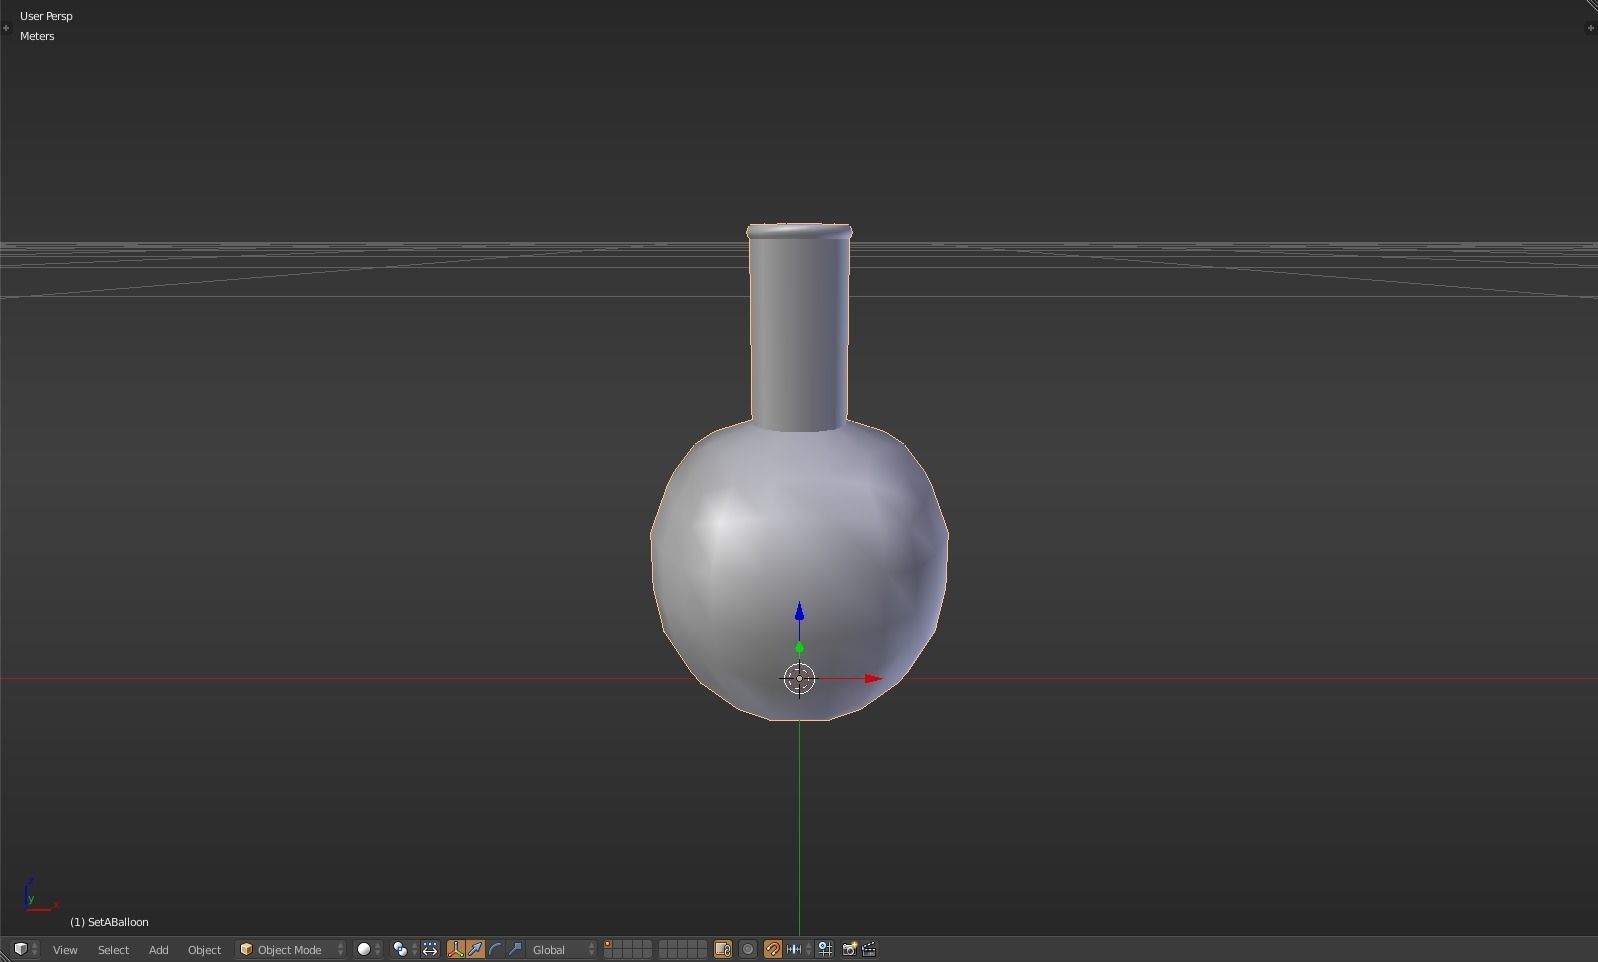Image resolution: width=1598 pixels, height=962 pixels.
Task: Open the View menu
Action: (65, 950)
